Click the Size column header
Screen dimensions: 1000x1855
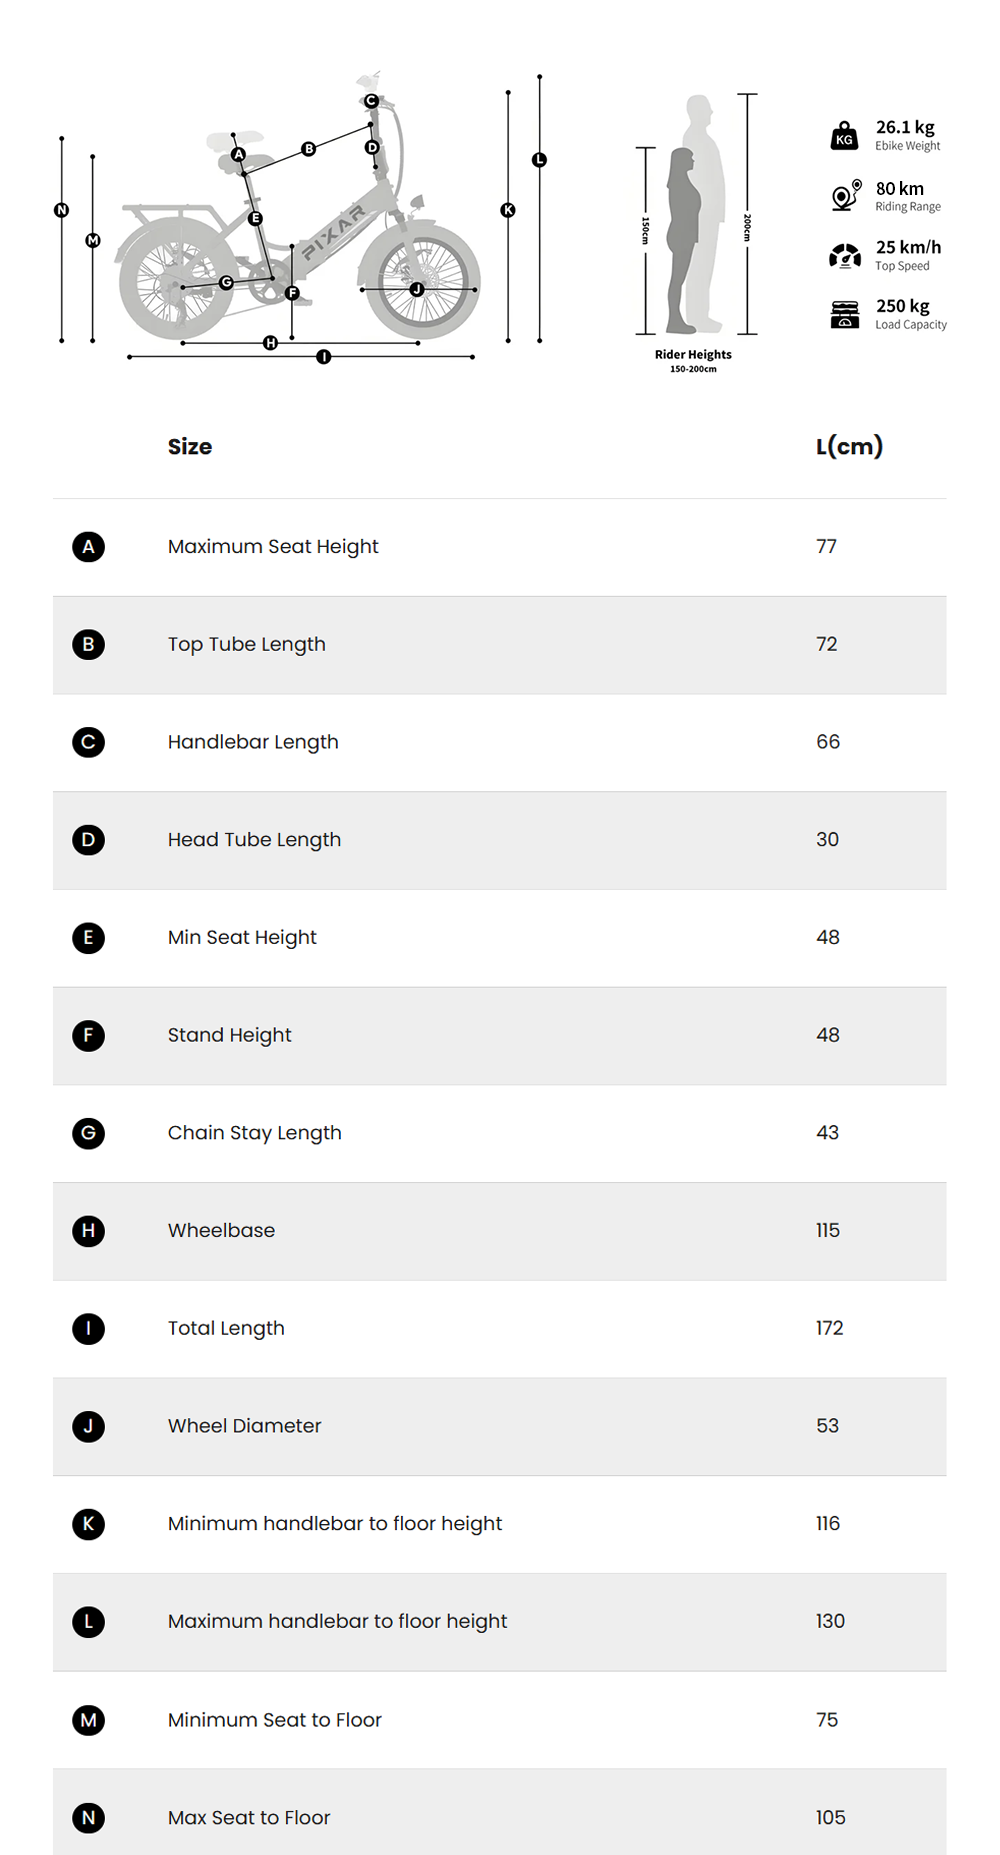point(190,447)
